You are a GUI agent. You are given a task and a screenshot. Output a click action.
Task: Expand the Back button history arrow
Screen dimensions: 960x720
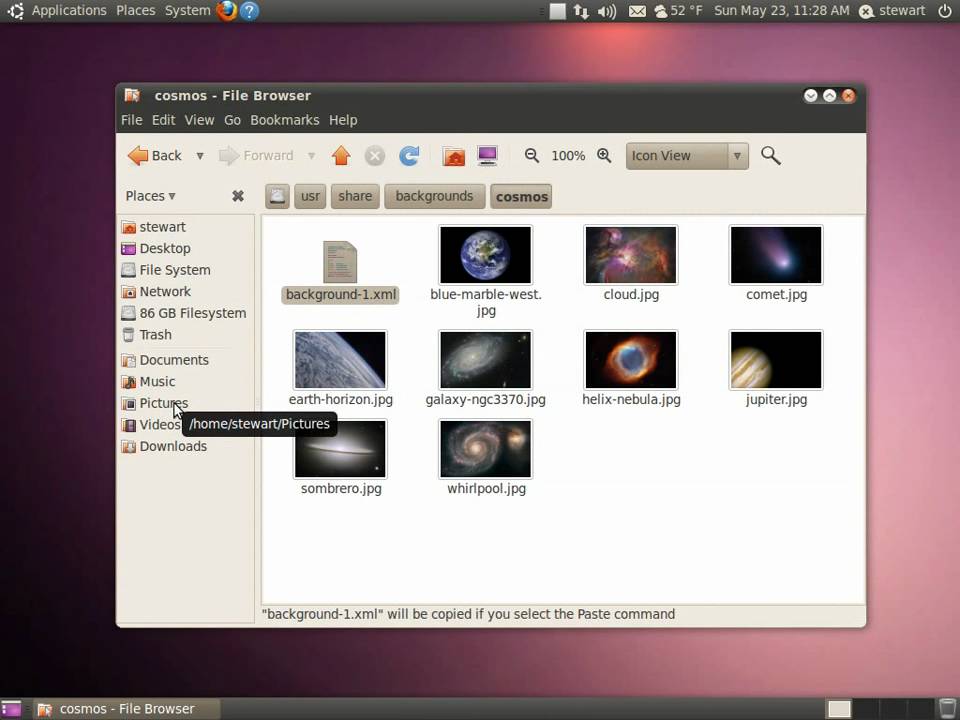point(199,155)
